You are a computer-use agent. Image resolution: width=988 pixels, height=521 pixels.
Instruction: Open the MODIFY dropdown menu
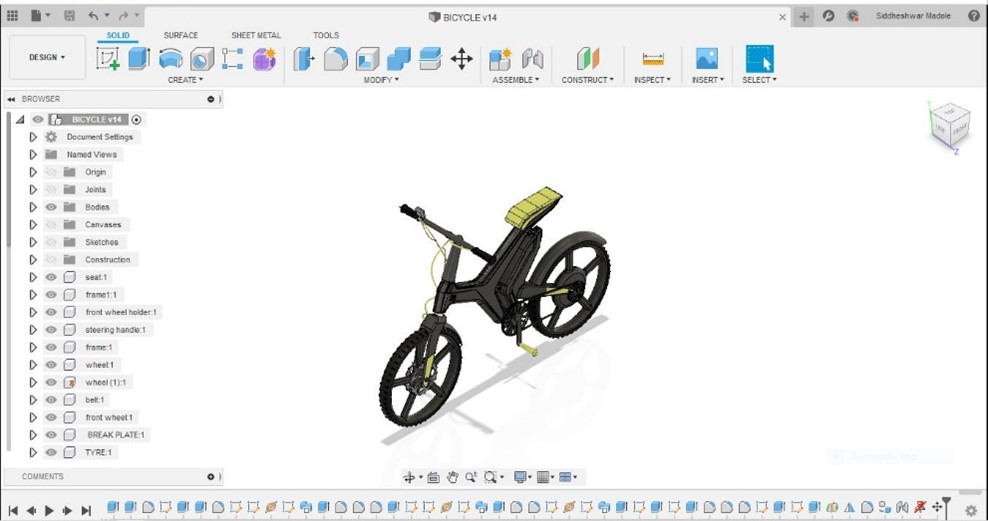tap(381, 80)
